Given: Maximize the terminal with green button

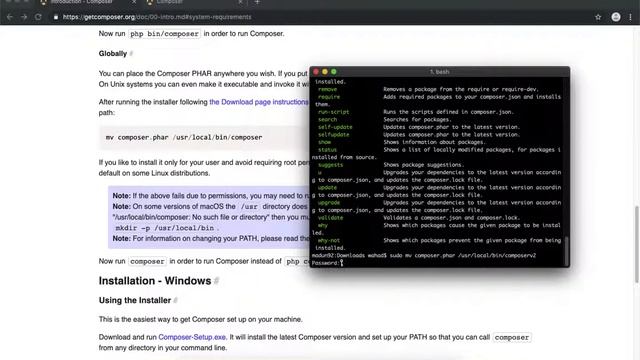Looking at the screenshot, I should click(x=334, y=72).
